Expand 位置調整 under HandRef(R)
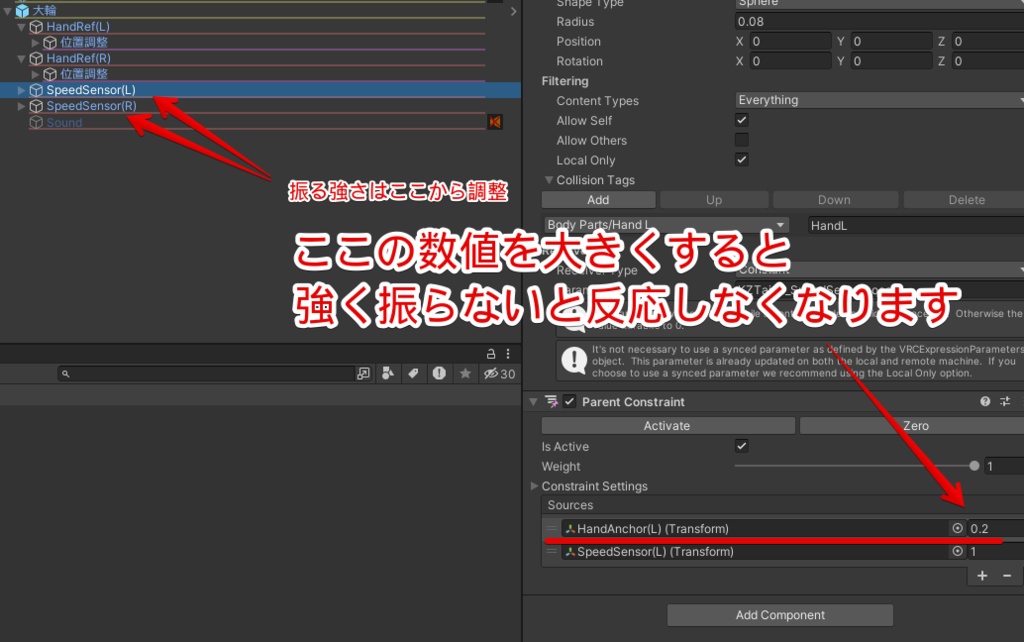Viewport: 1024px width, 642px height. pos(35,74)
